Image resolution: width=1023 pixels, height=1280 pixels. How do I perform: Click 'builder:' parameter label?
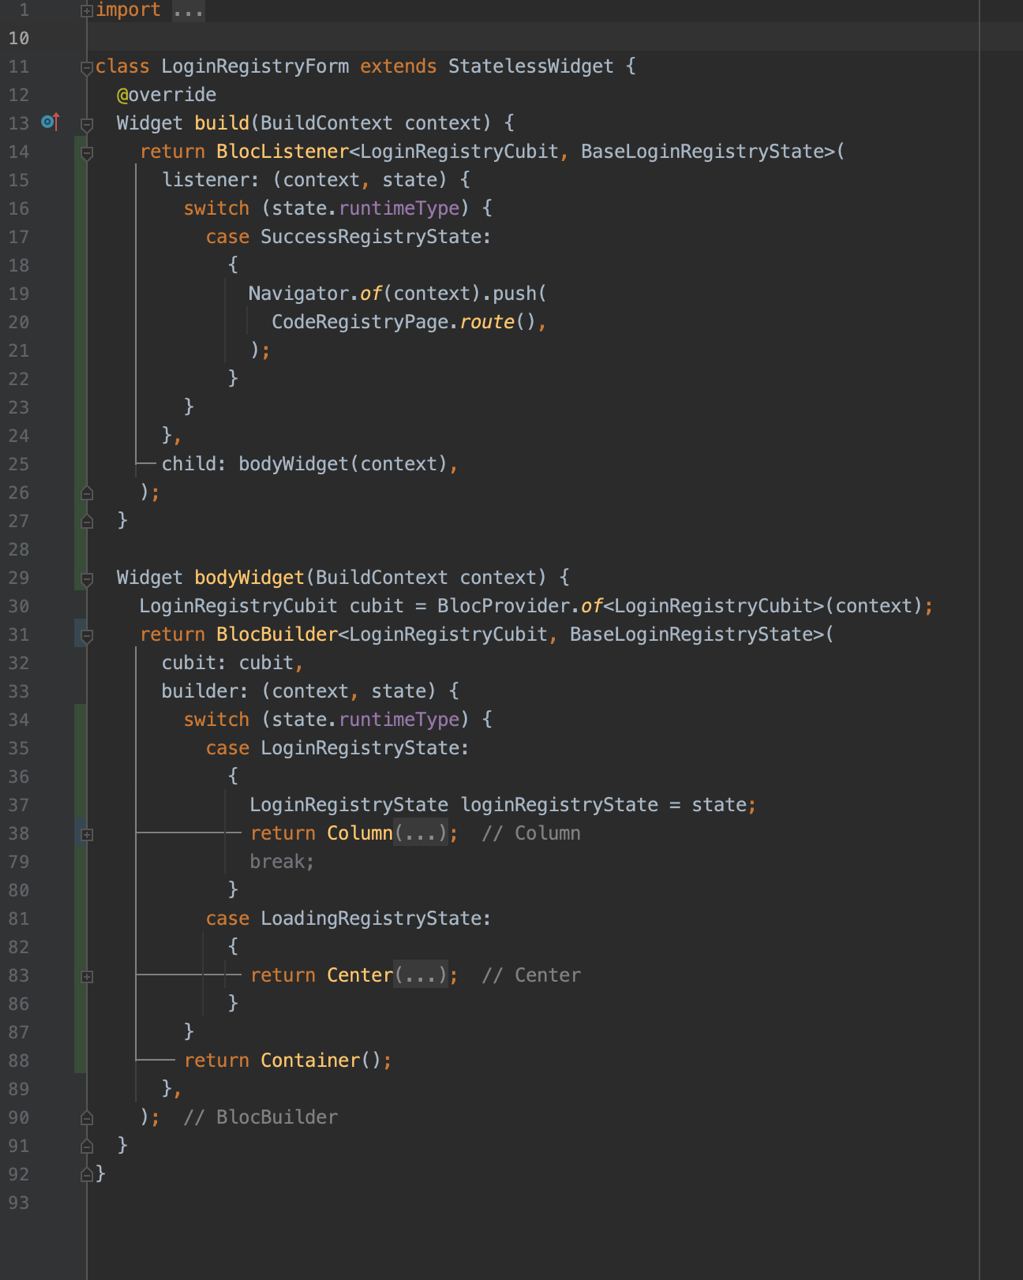205,690
